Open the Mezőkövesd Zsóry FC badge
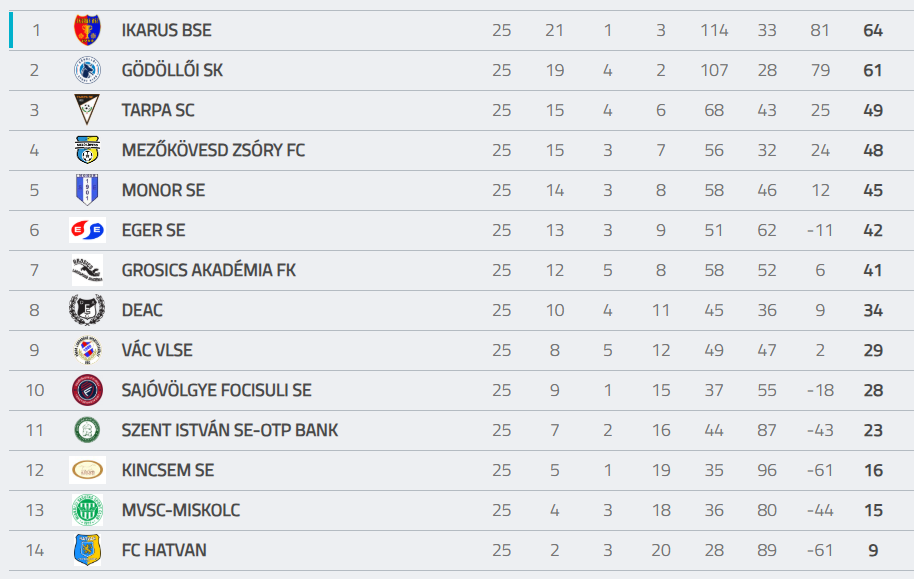This screenshot has width=914, height=579. coord(87,150)
